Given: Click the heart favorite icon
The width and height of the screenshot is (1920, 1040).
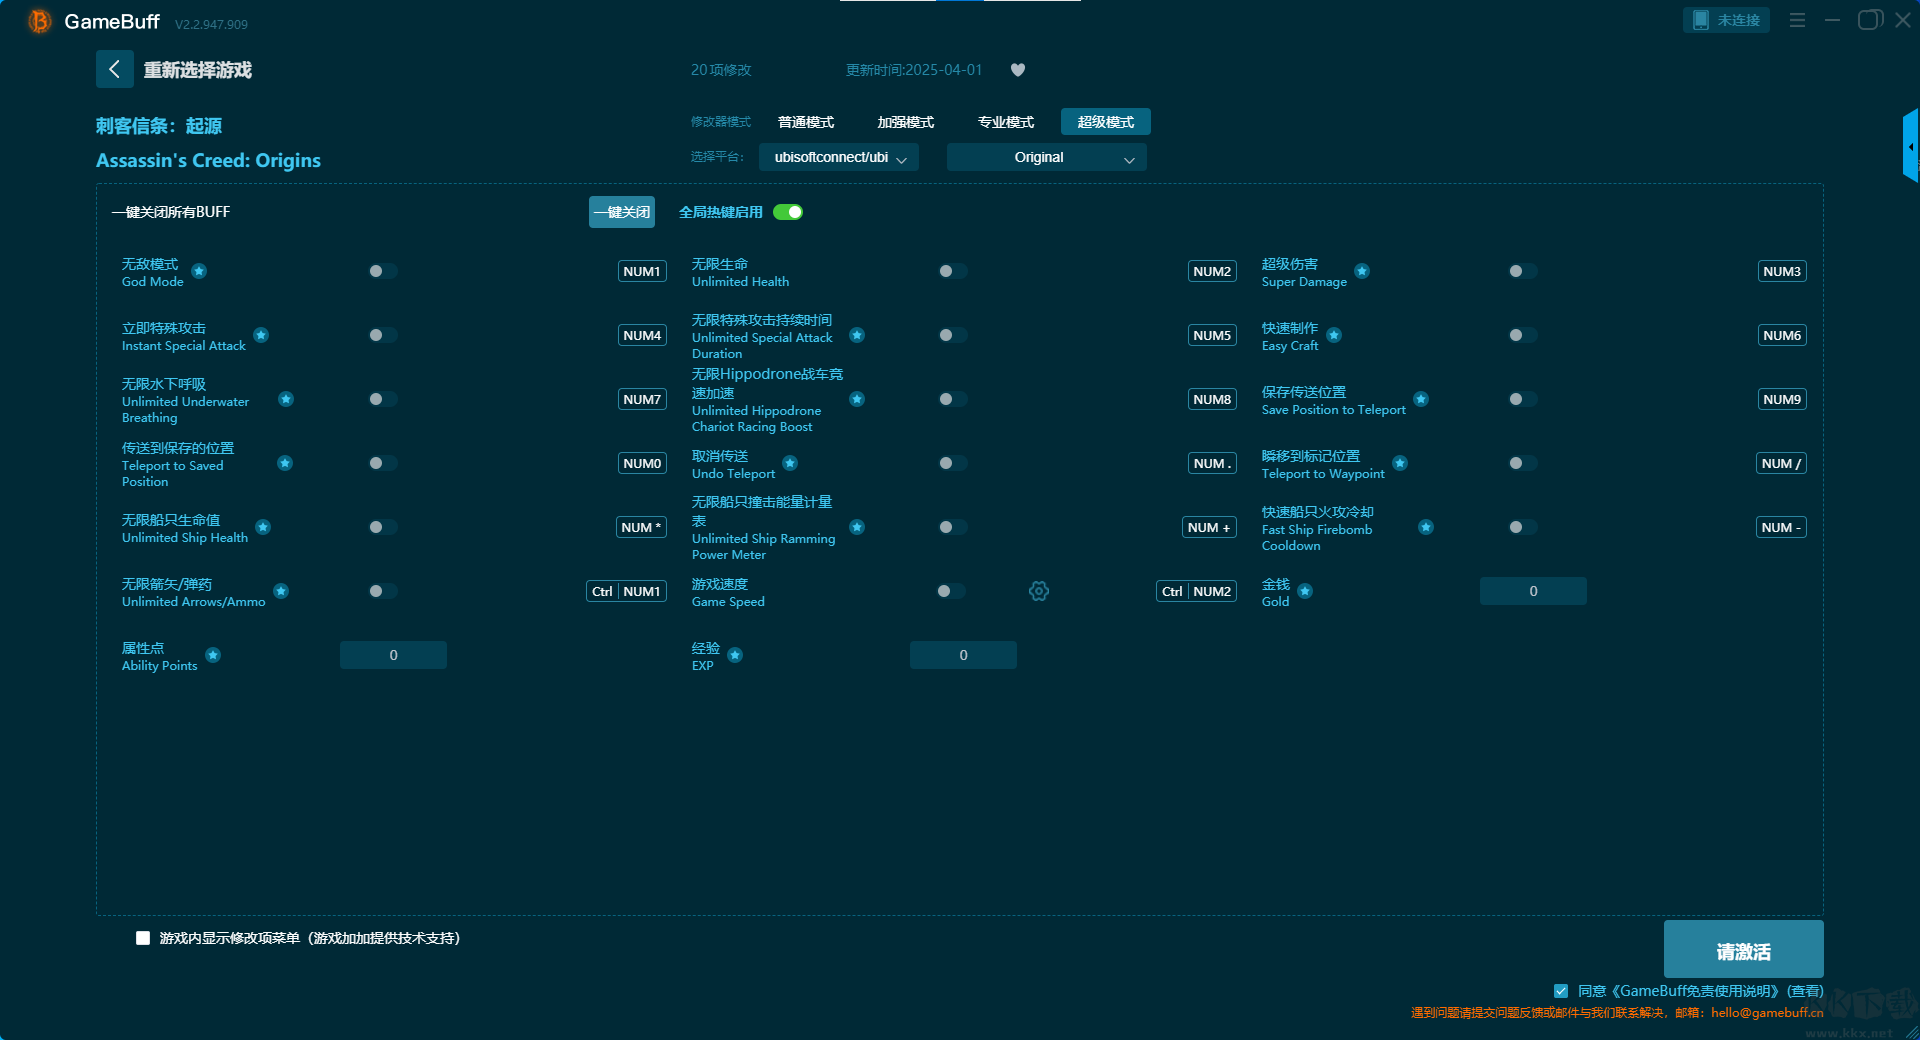Looking at the screenshot, I should click(x=1018, y=70).
